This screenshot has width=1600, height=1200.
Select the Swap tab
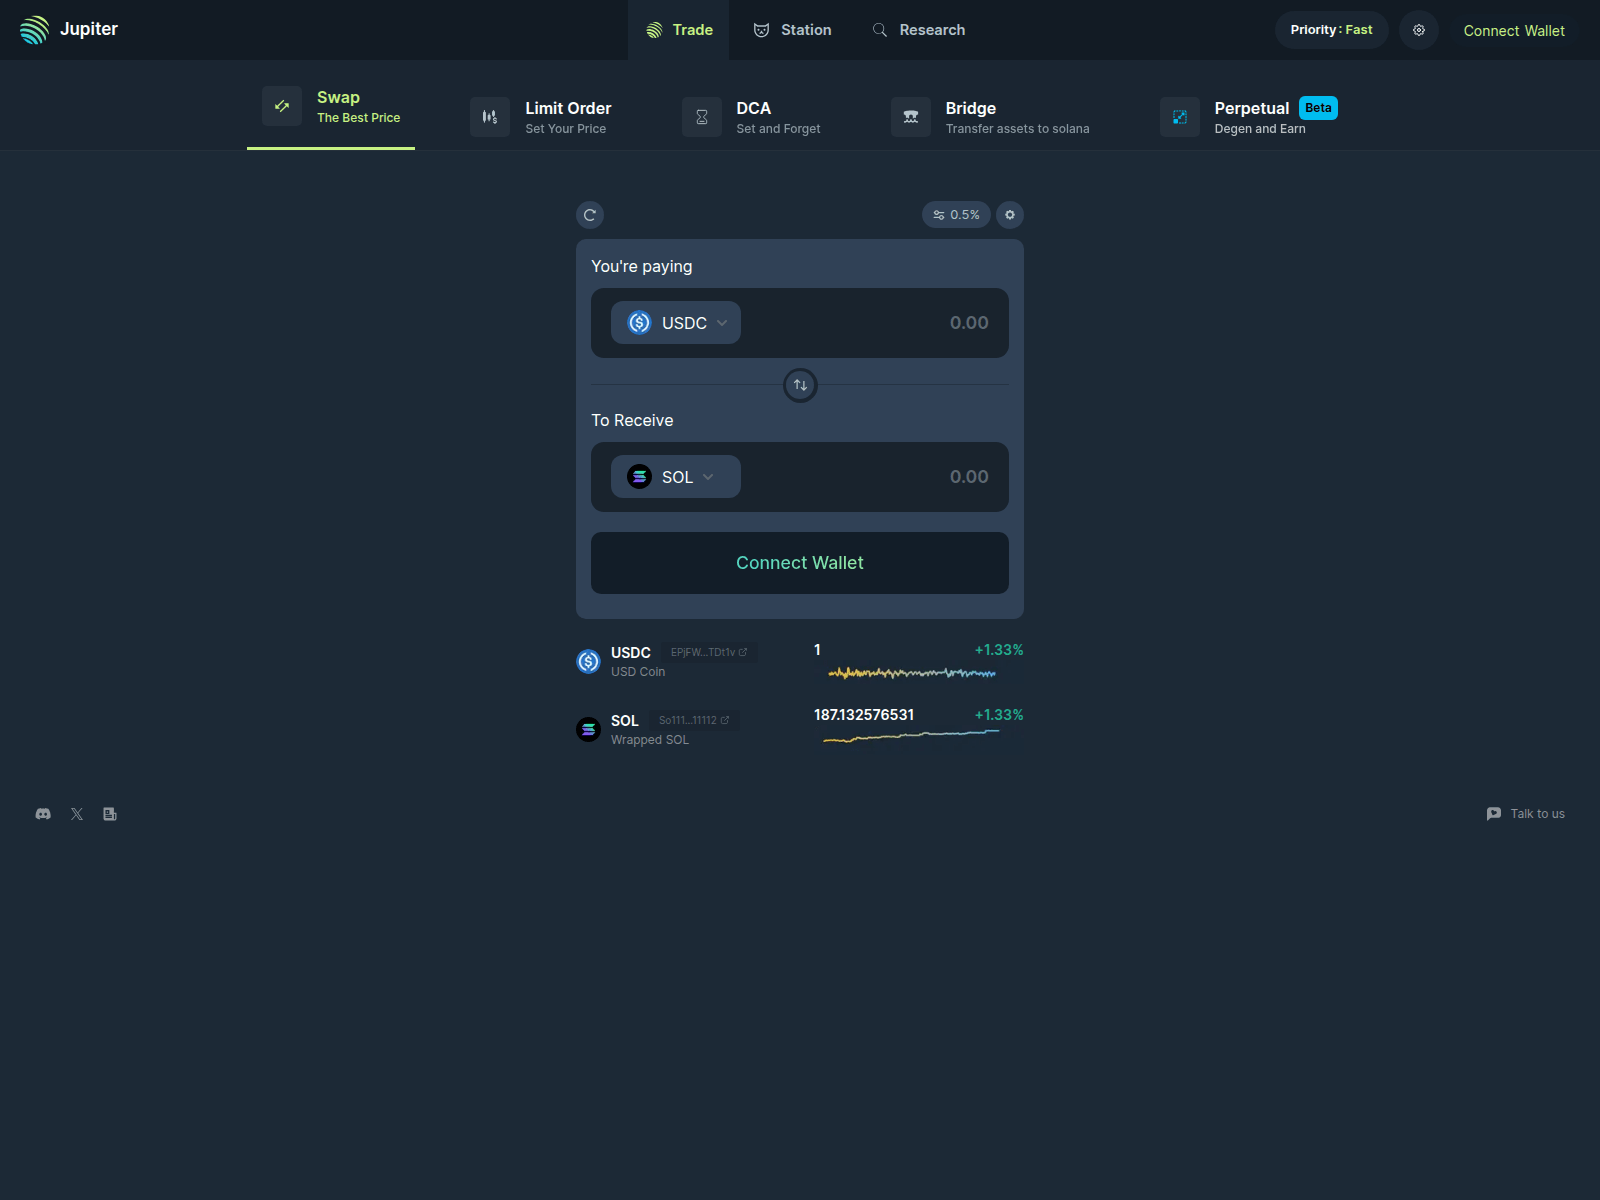click(331, 106)
